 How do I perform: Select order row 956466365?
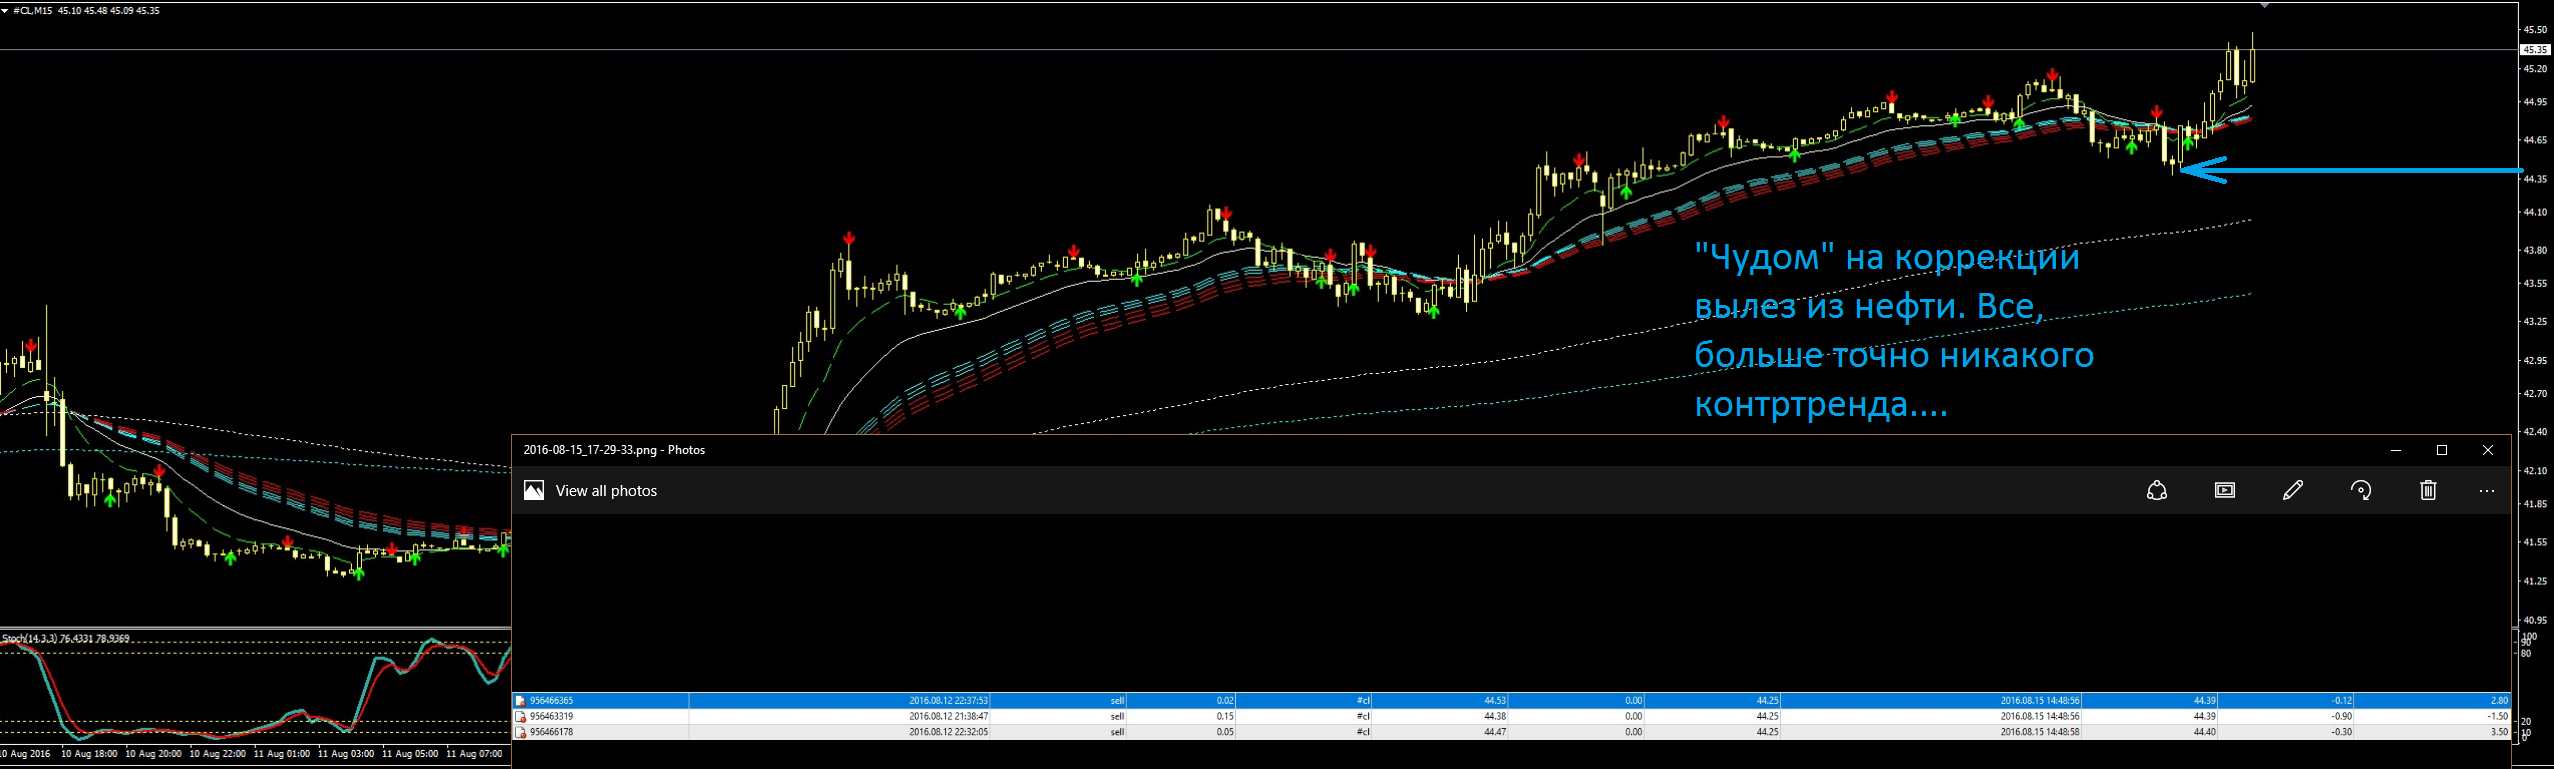tap(1511, 701)
